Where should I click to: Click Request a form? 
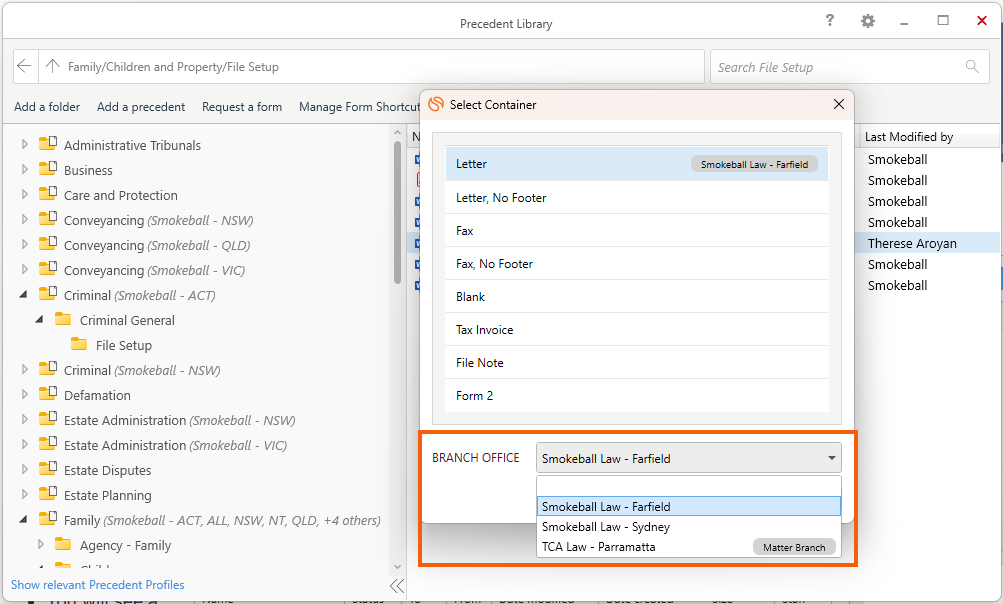pos(242,107)
